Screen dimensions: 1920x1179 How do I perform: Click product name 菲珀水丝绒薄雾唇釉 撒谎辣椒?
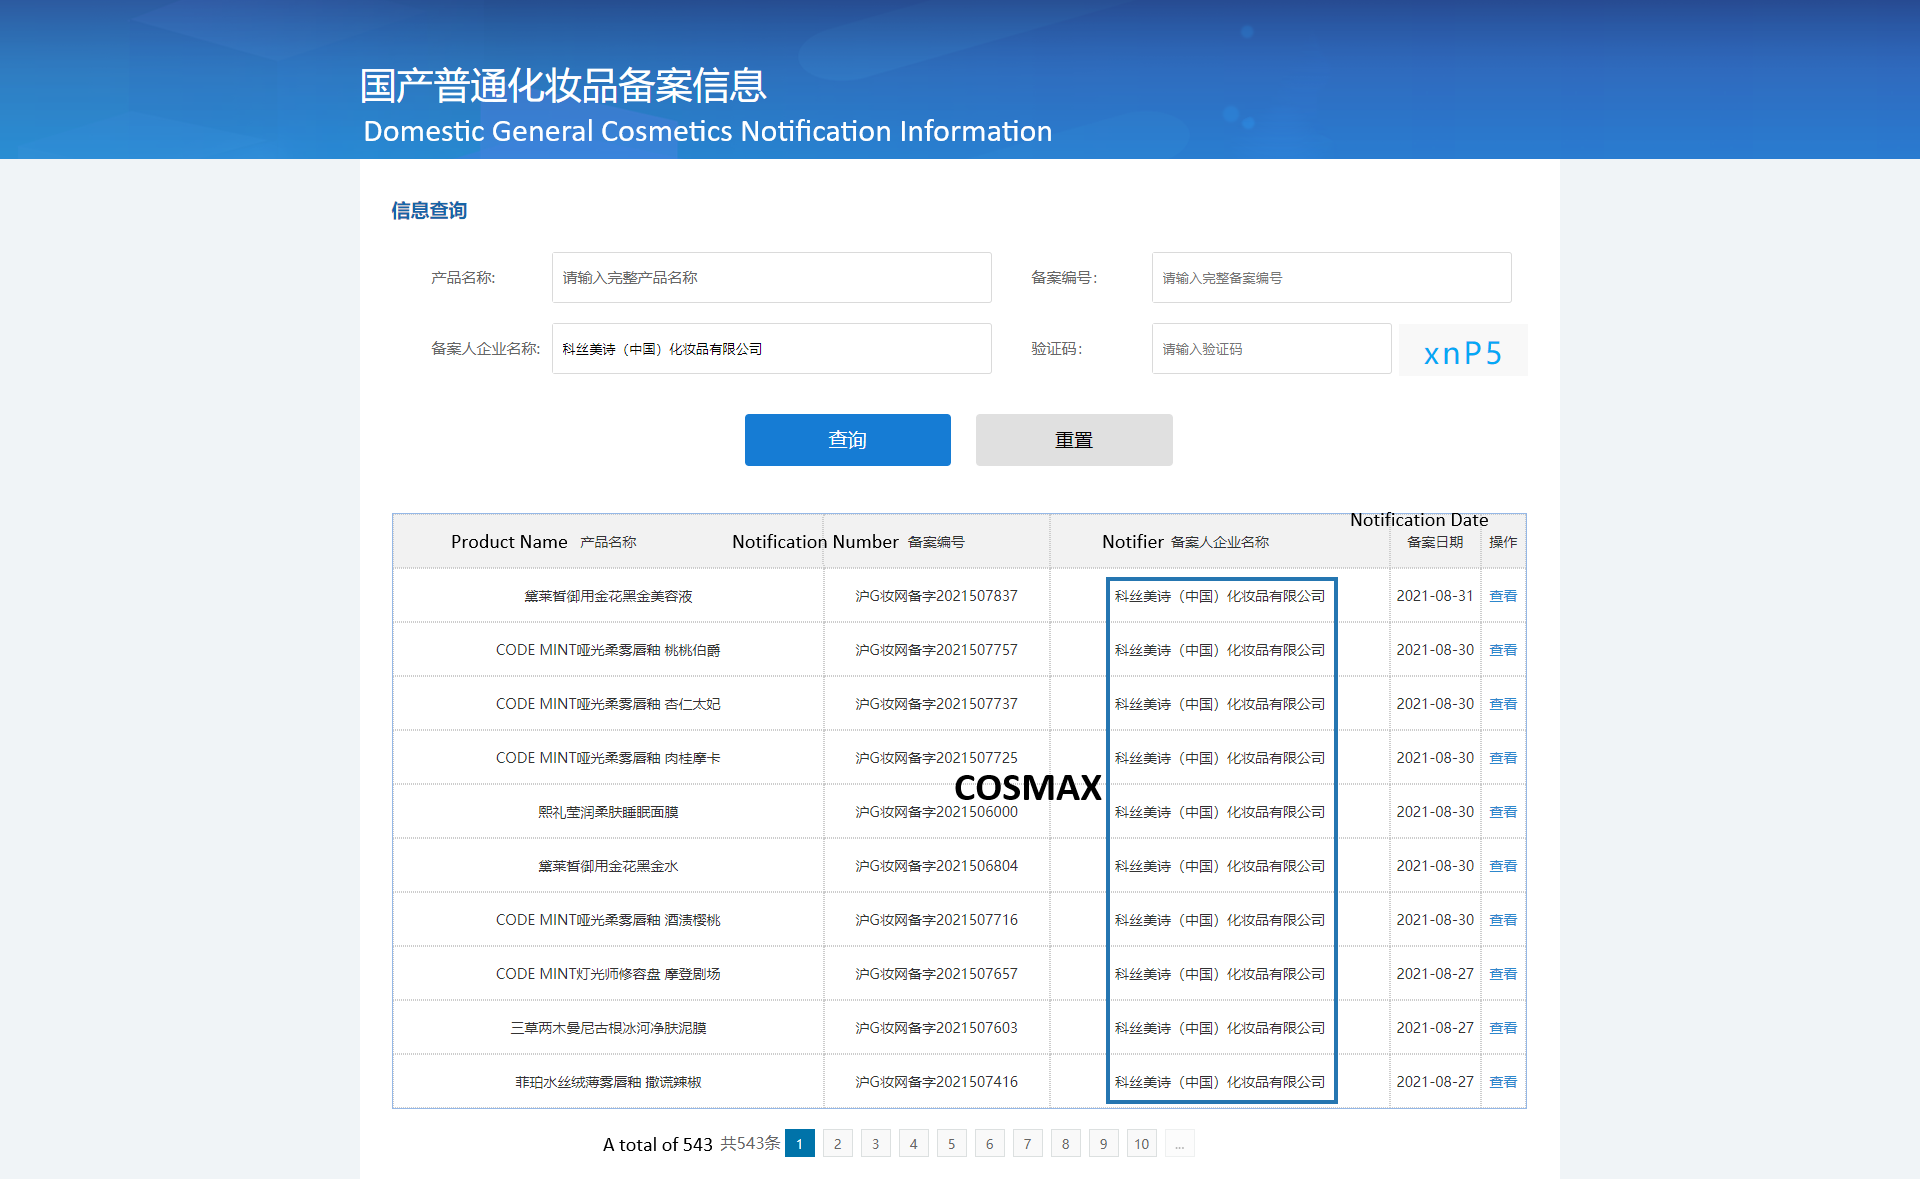pos(608,1082)
